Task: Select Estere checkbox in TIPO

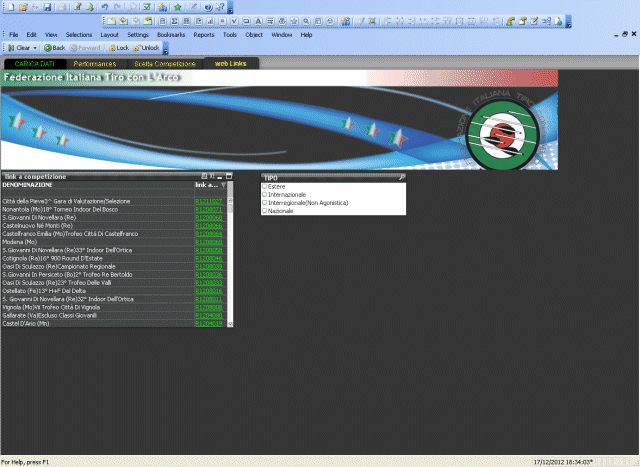Action: coord(264,186)
